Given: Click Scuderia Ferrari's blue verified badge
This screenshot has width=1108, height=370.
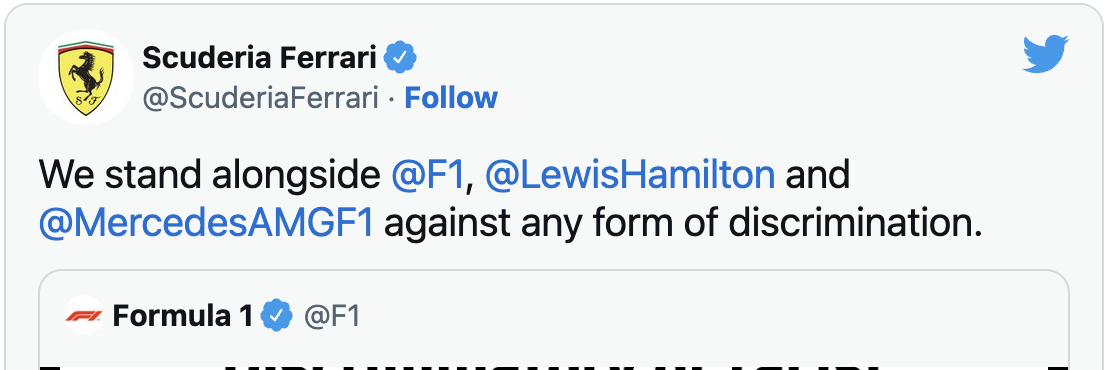Looking at the screenshot, I should [x=400, y=58].
